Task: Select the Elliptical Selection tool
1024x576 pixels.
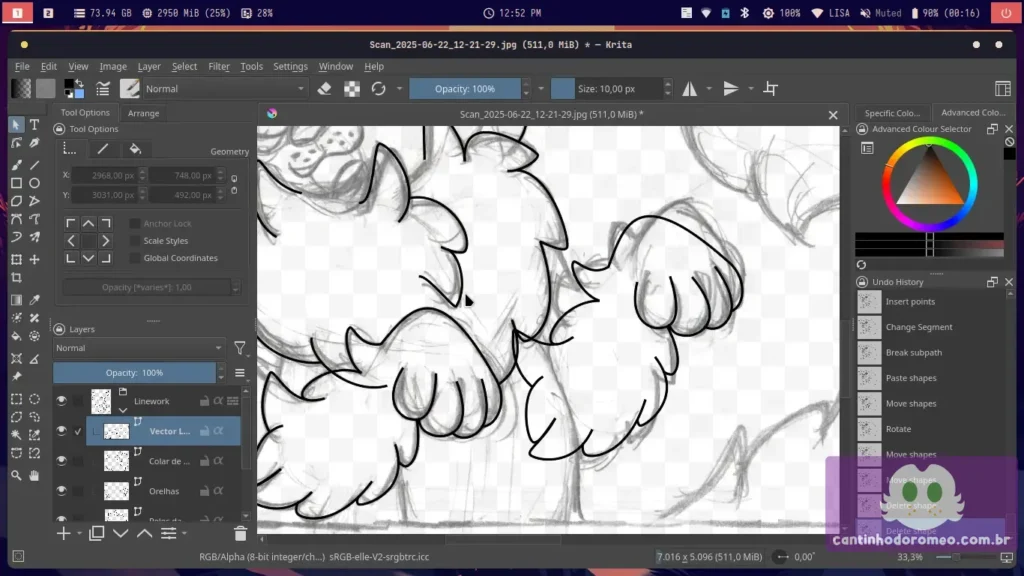Action: tap(35, 399)
